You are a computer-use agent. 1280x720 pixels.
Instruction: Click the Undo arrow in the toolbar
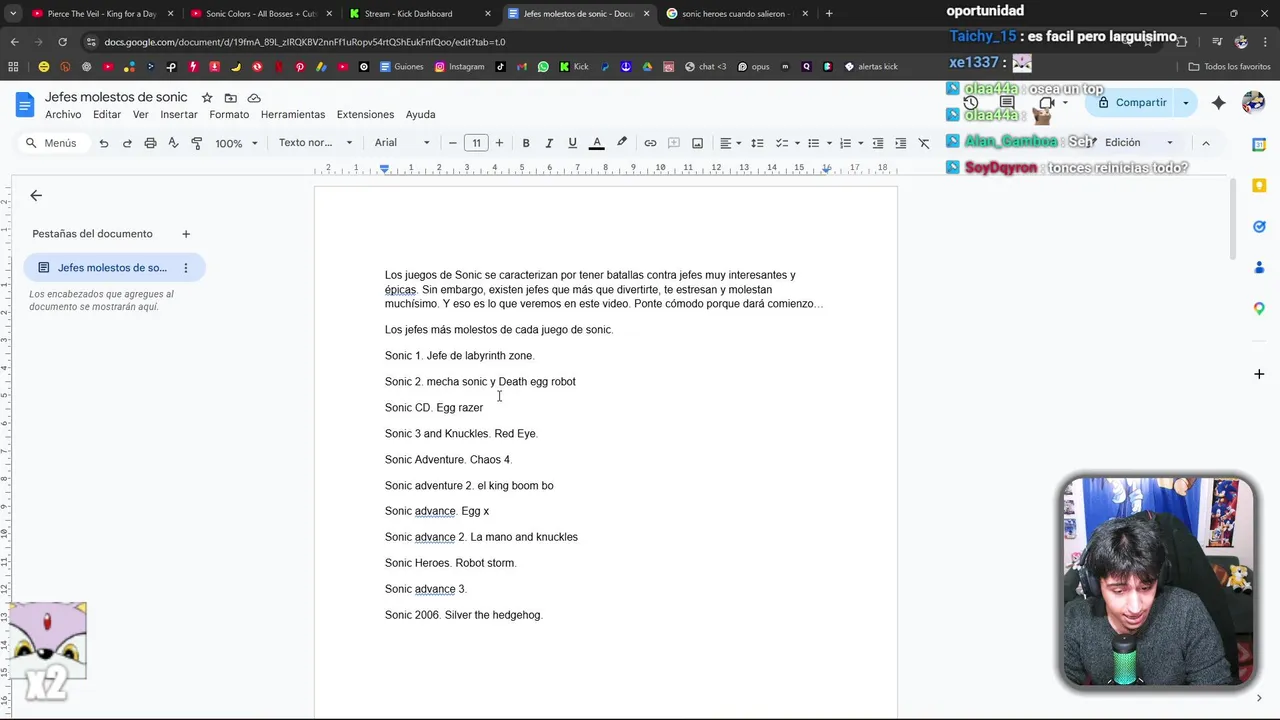(x=103, y=143)
